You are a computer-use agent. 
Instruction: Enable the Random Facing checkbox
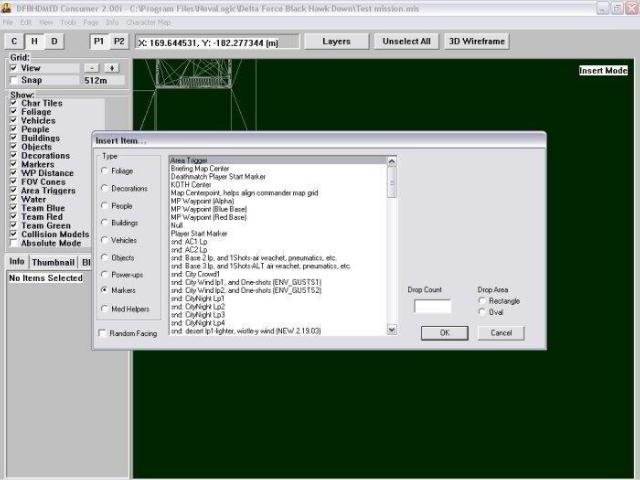pyautogui.click(x=104, y=333)
